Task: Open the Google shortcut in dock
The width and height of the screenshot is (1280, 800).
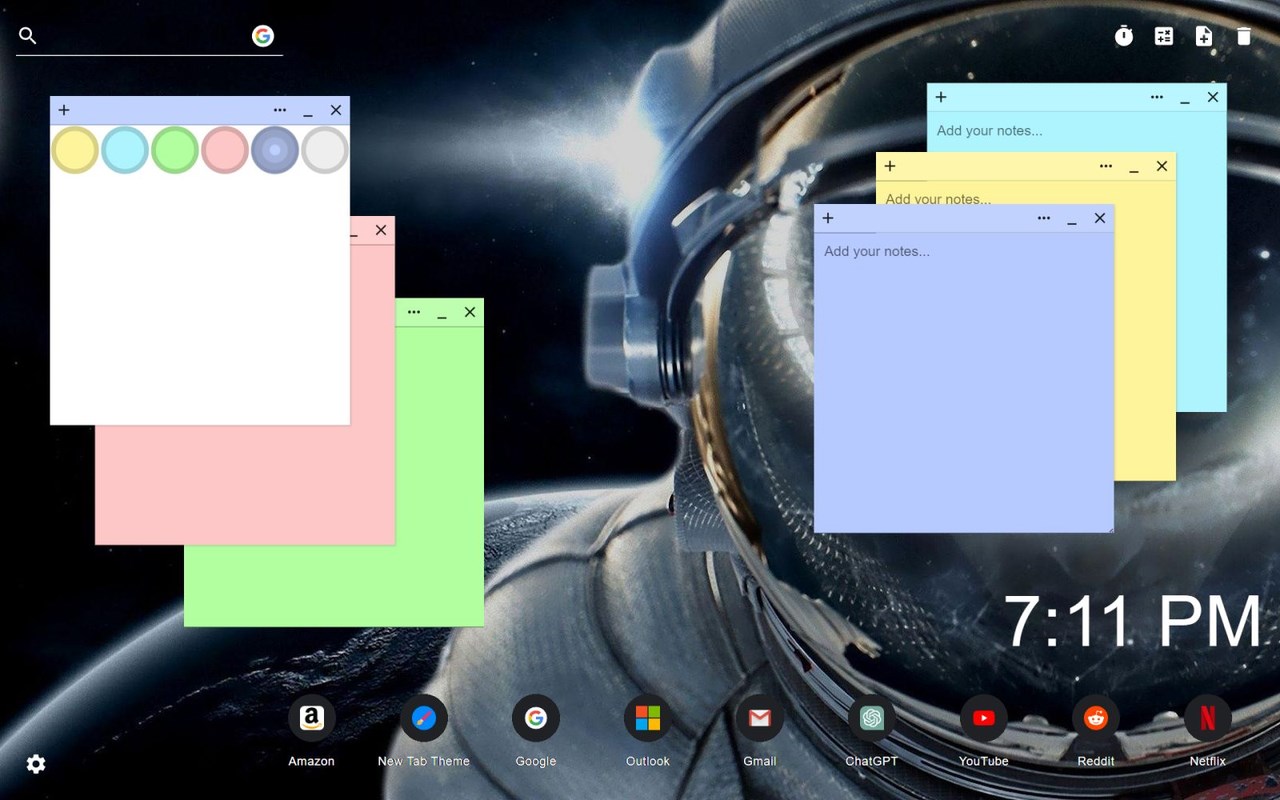Action: pyautogui.click(x=536, y=718)
